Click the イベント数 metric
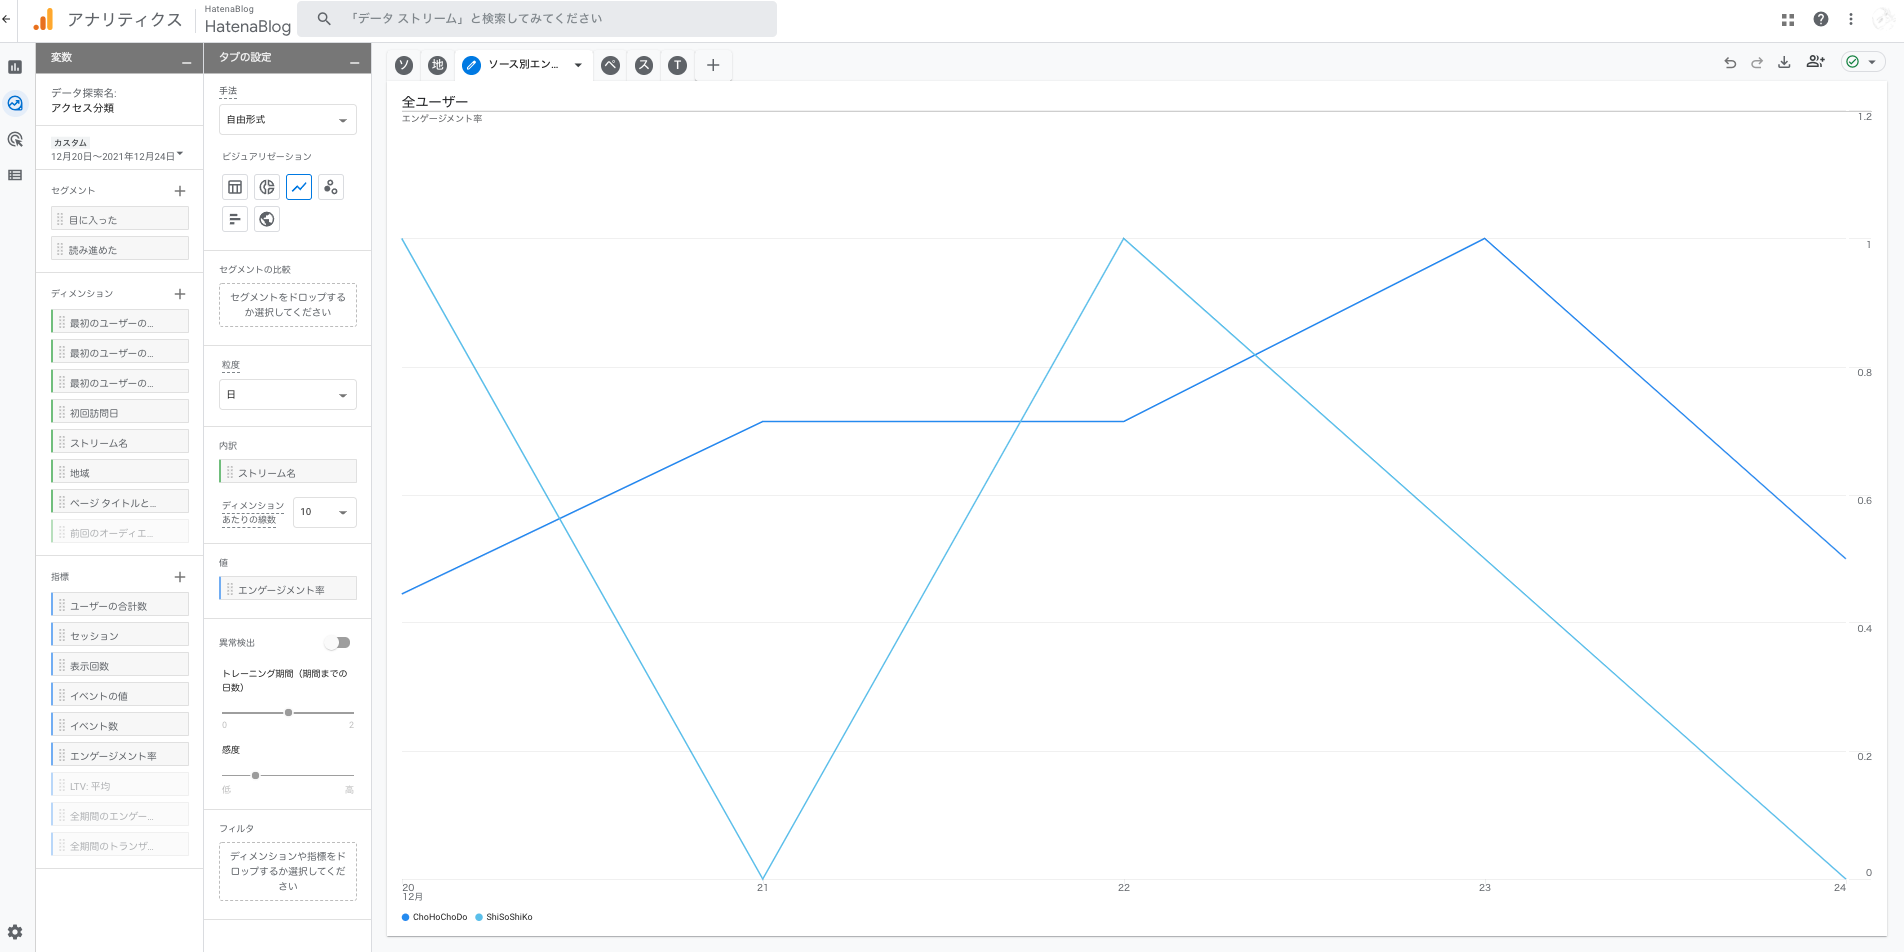Image resolution: width=1904 pixels, height=952 pixels. tap(120, 725)
